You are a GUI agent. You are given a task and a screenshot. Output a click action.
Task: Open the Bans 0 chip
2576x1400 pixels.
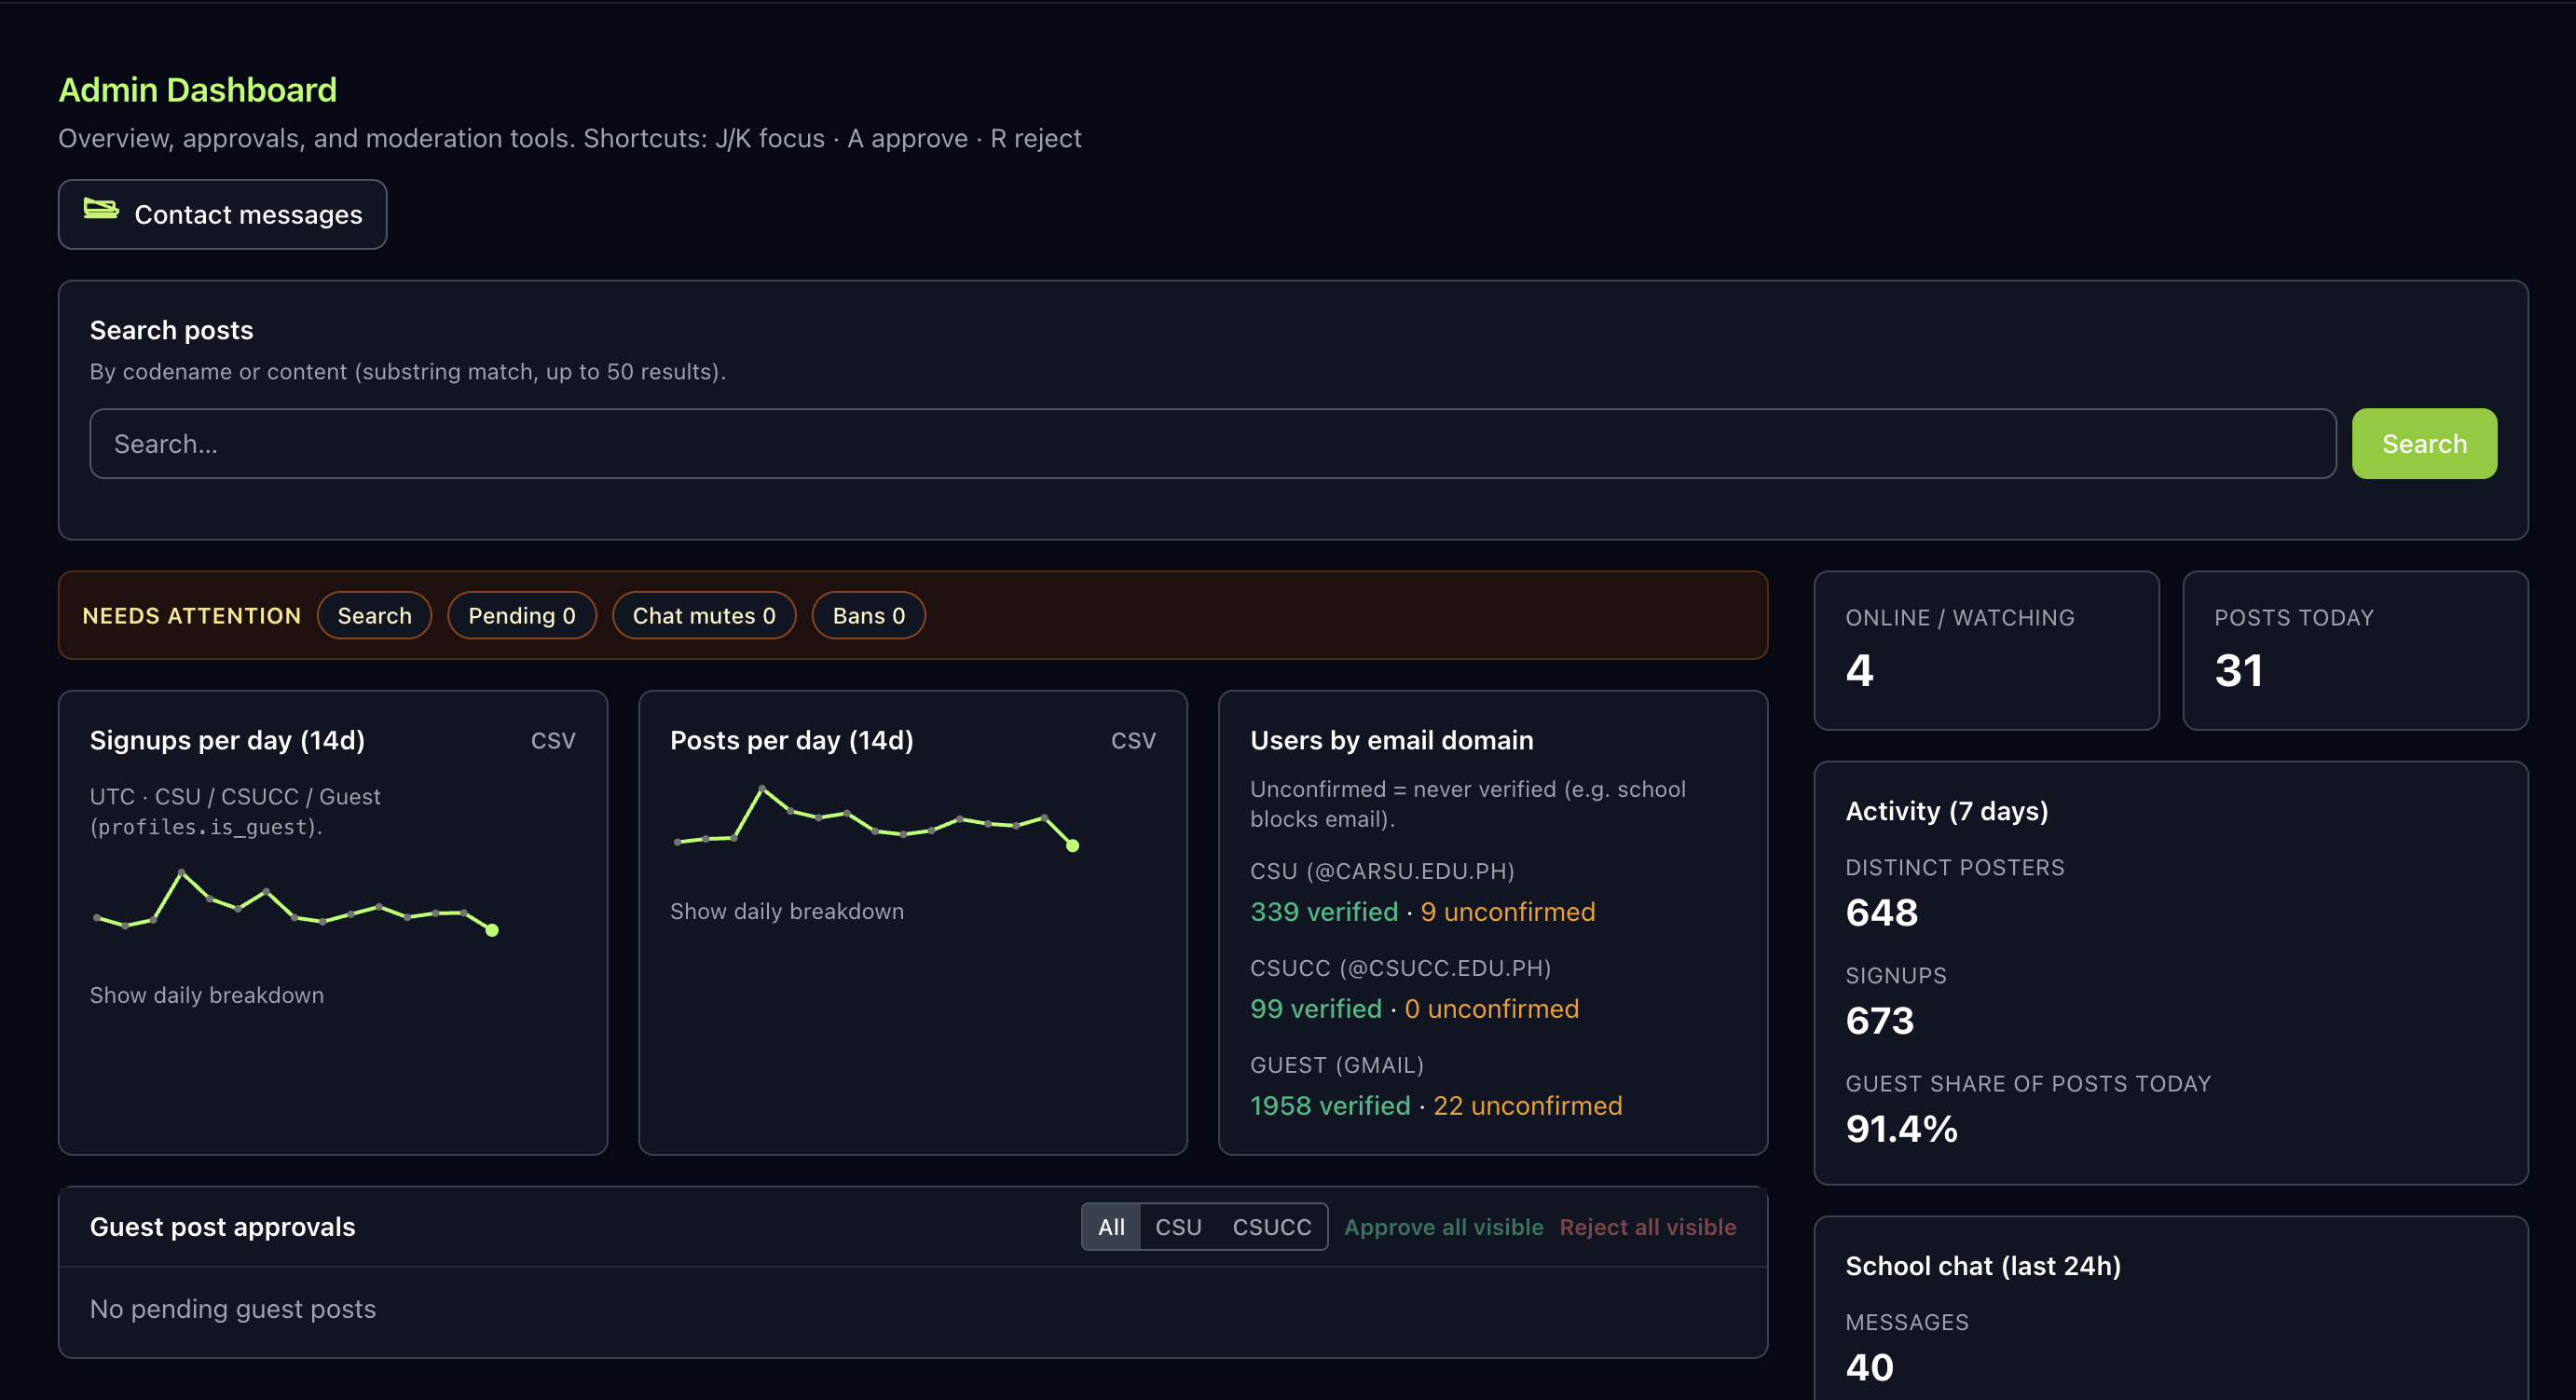pyautogui.click(x=868, y=615)
